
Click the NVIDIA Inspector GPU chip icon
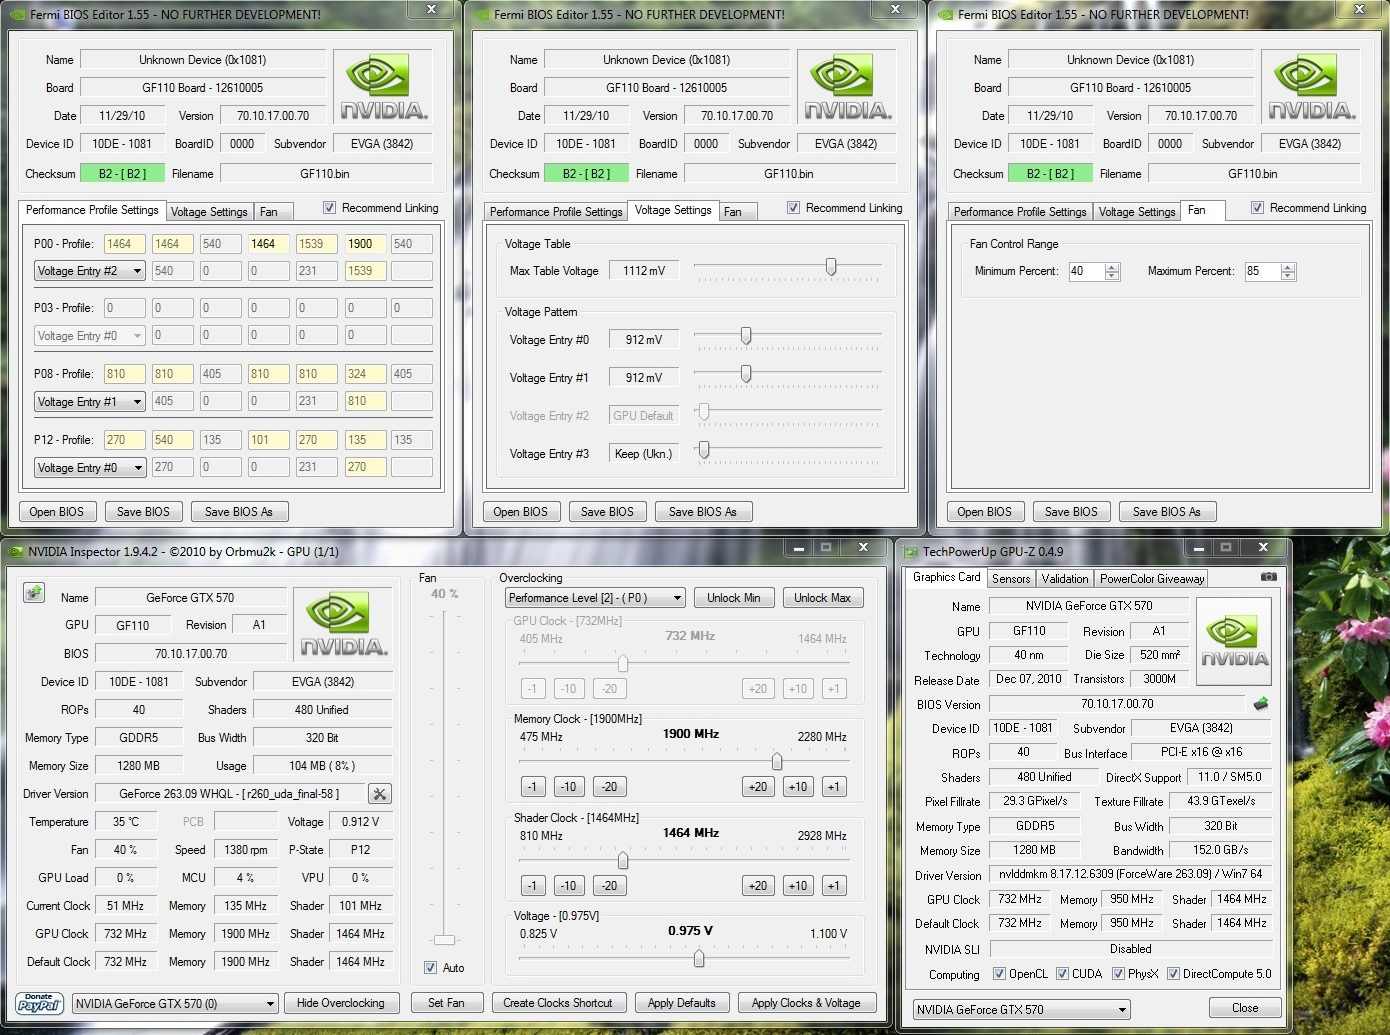click(34, 593)
